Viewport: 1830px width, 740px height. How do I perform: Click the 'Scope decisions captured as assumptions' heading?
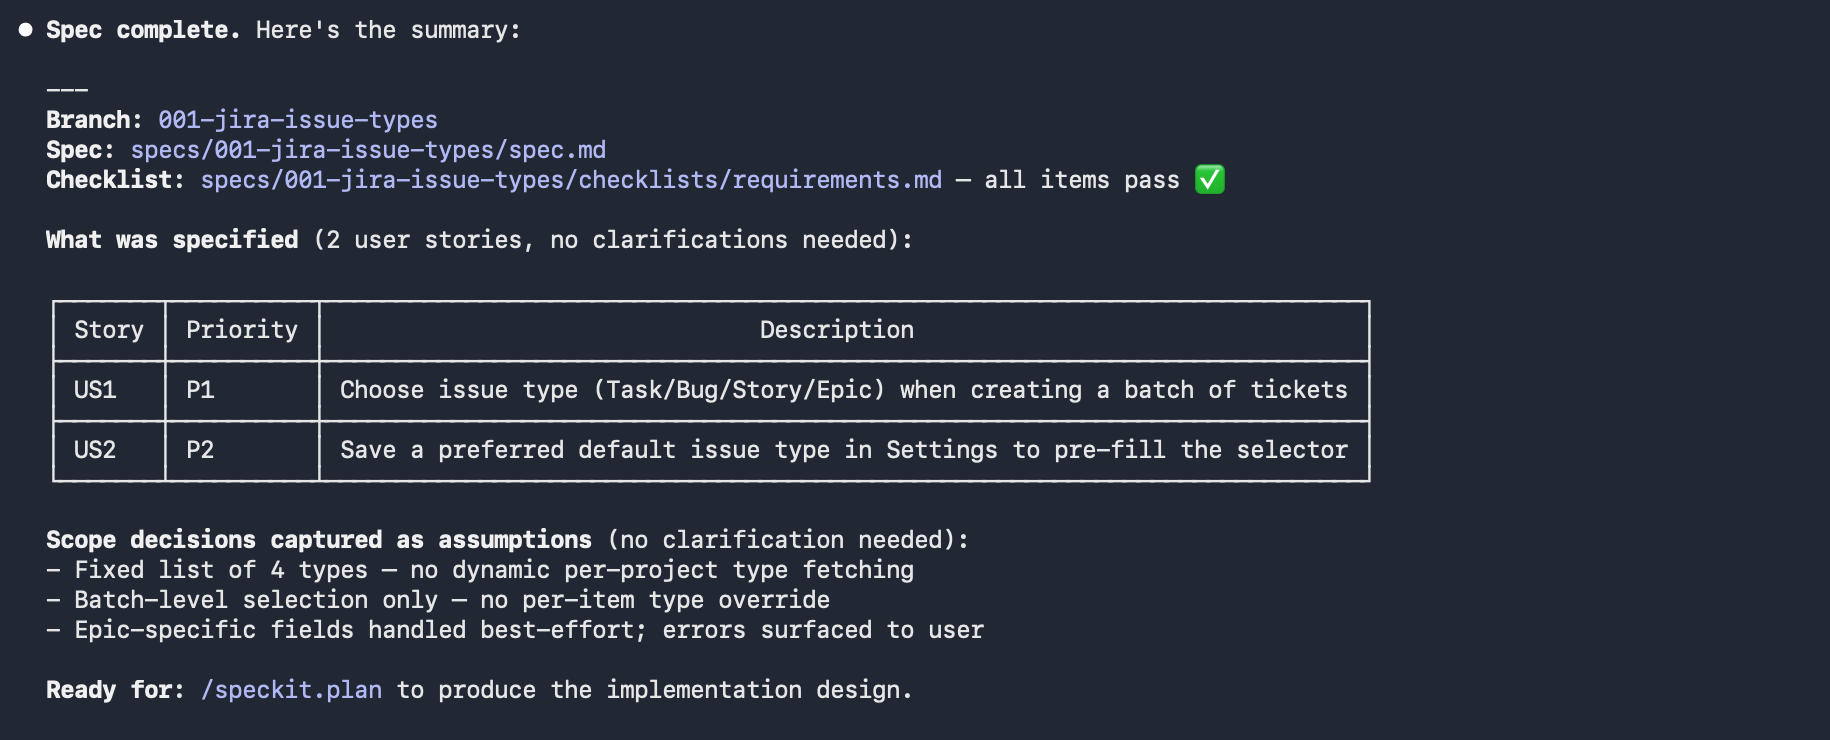coord(319,540)
